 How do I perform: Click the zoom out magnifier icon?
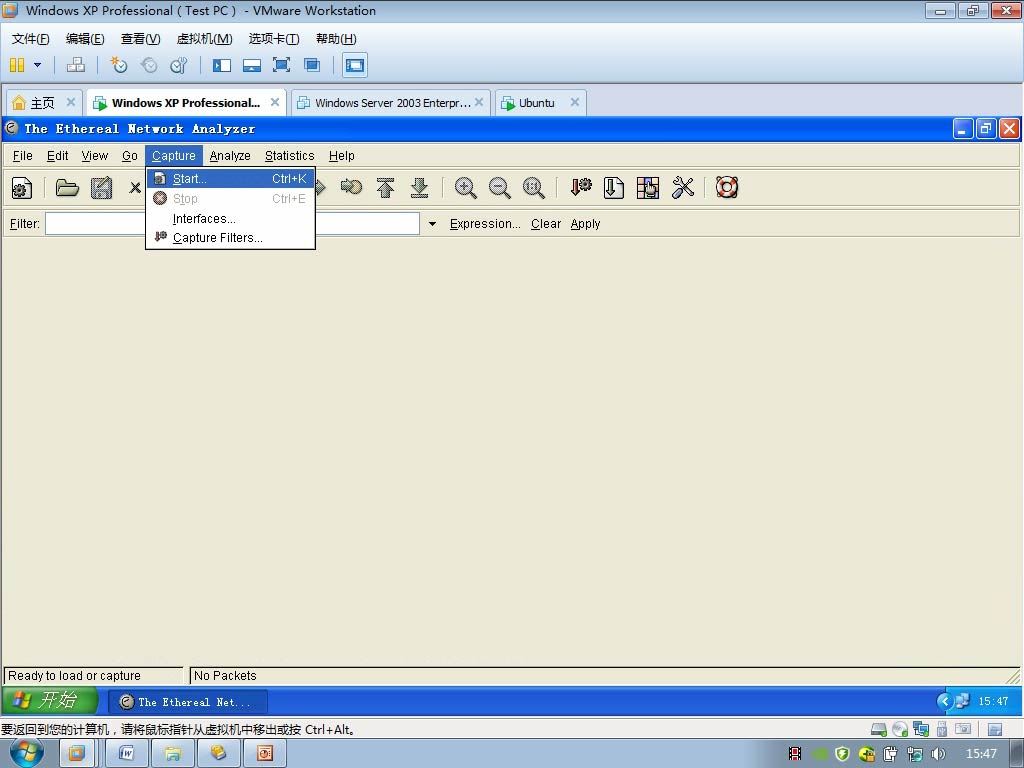tap(500, 188)
